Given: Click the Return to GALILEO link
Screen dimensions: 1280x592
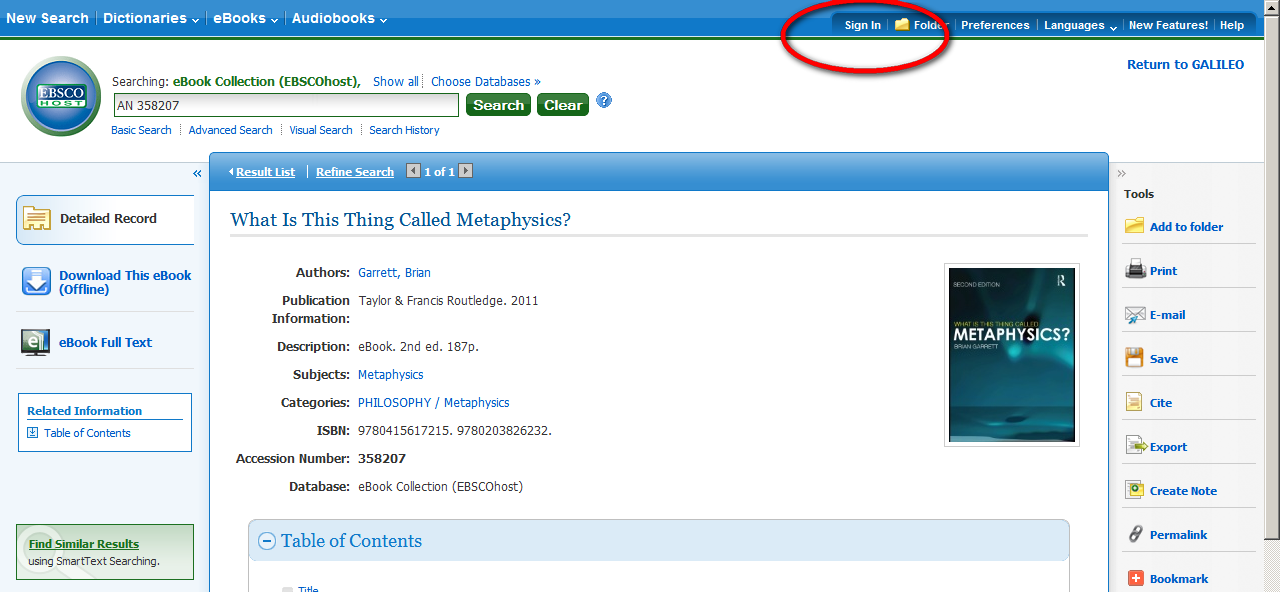Looking at the screenshot, I should point(1186,64).
